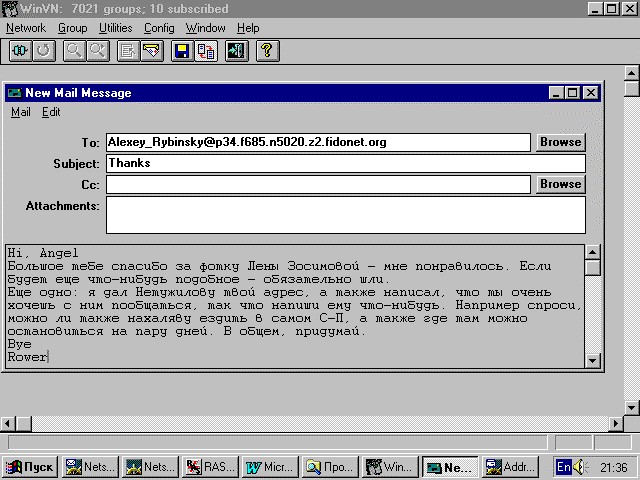640x480 pixels.
Task: Open the Network menu
Action: pos(26,28)
